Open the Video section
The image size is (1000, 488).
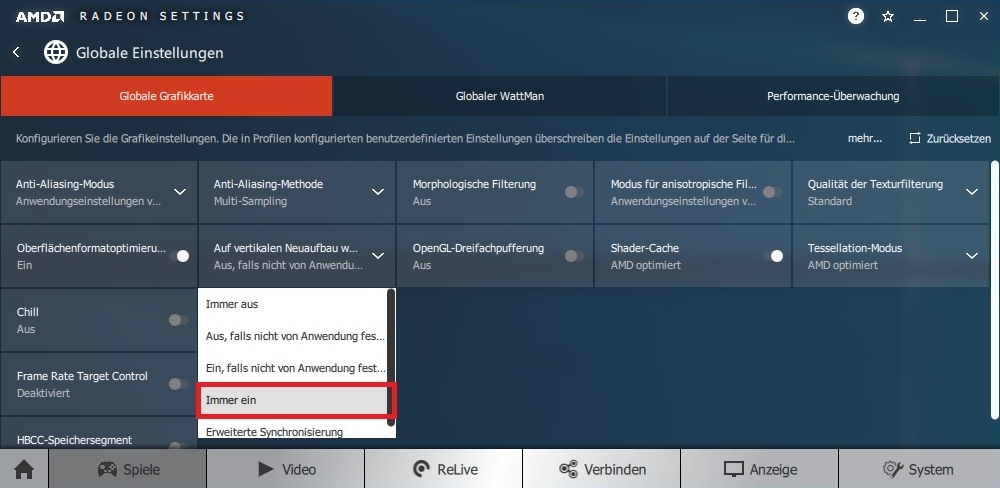[x=286, y=470]
